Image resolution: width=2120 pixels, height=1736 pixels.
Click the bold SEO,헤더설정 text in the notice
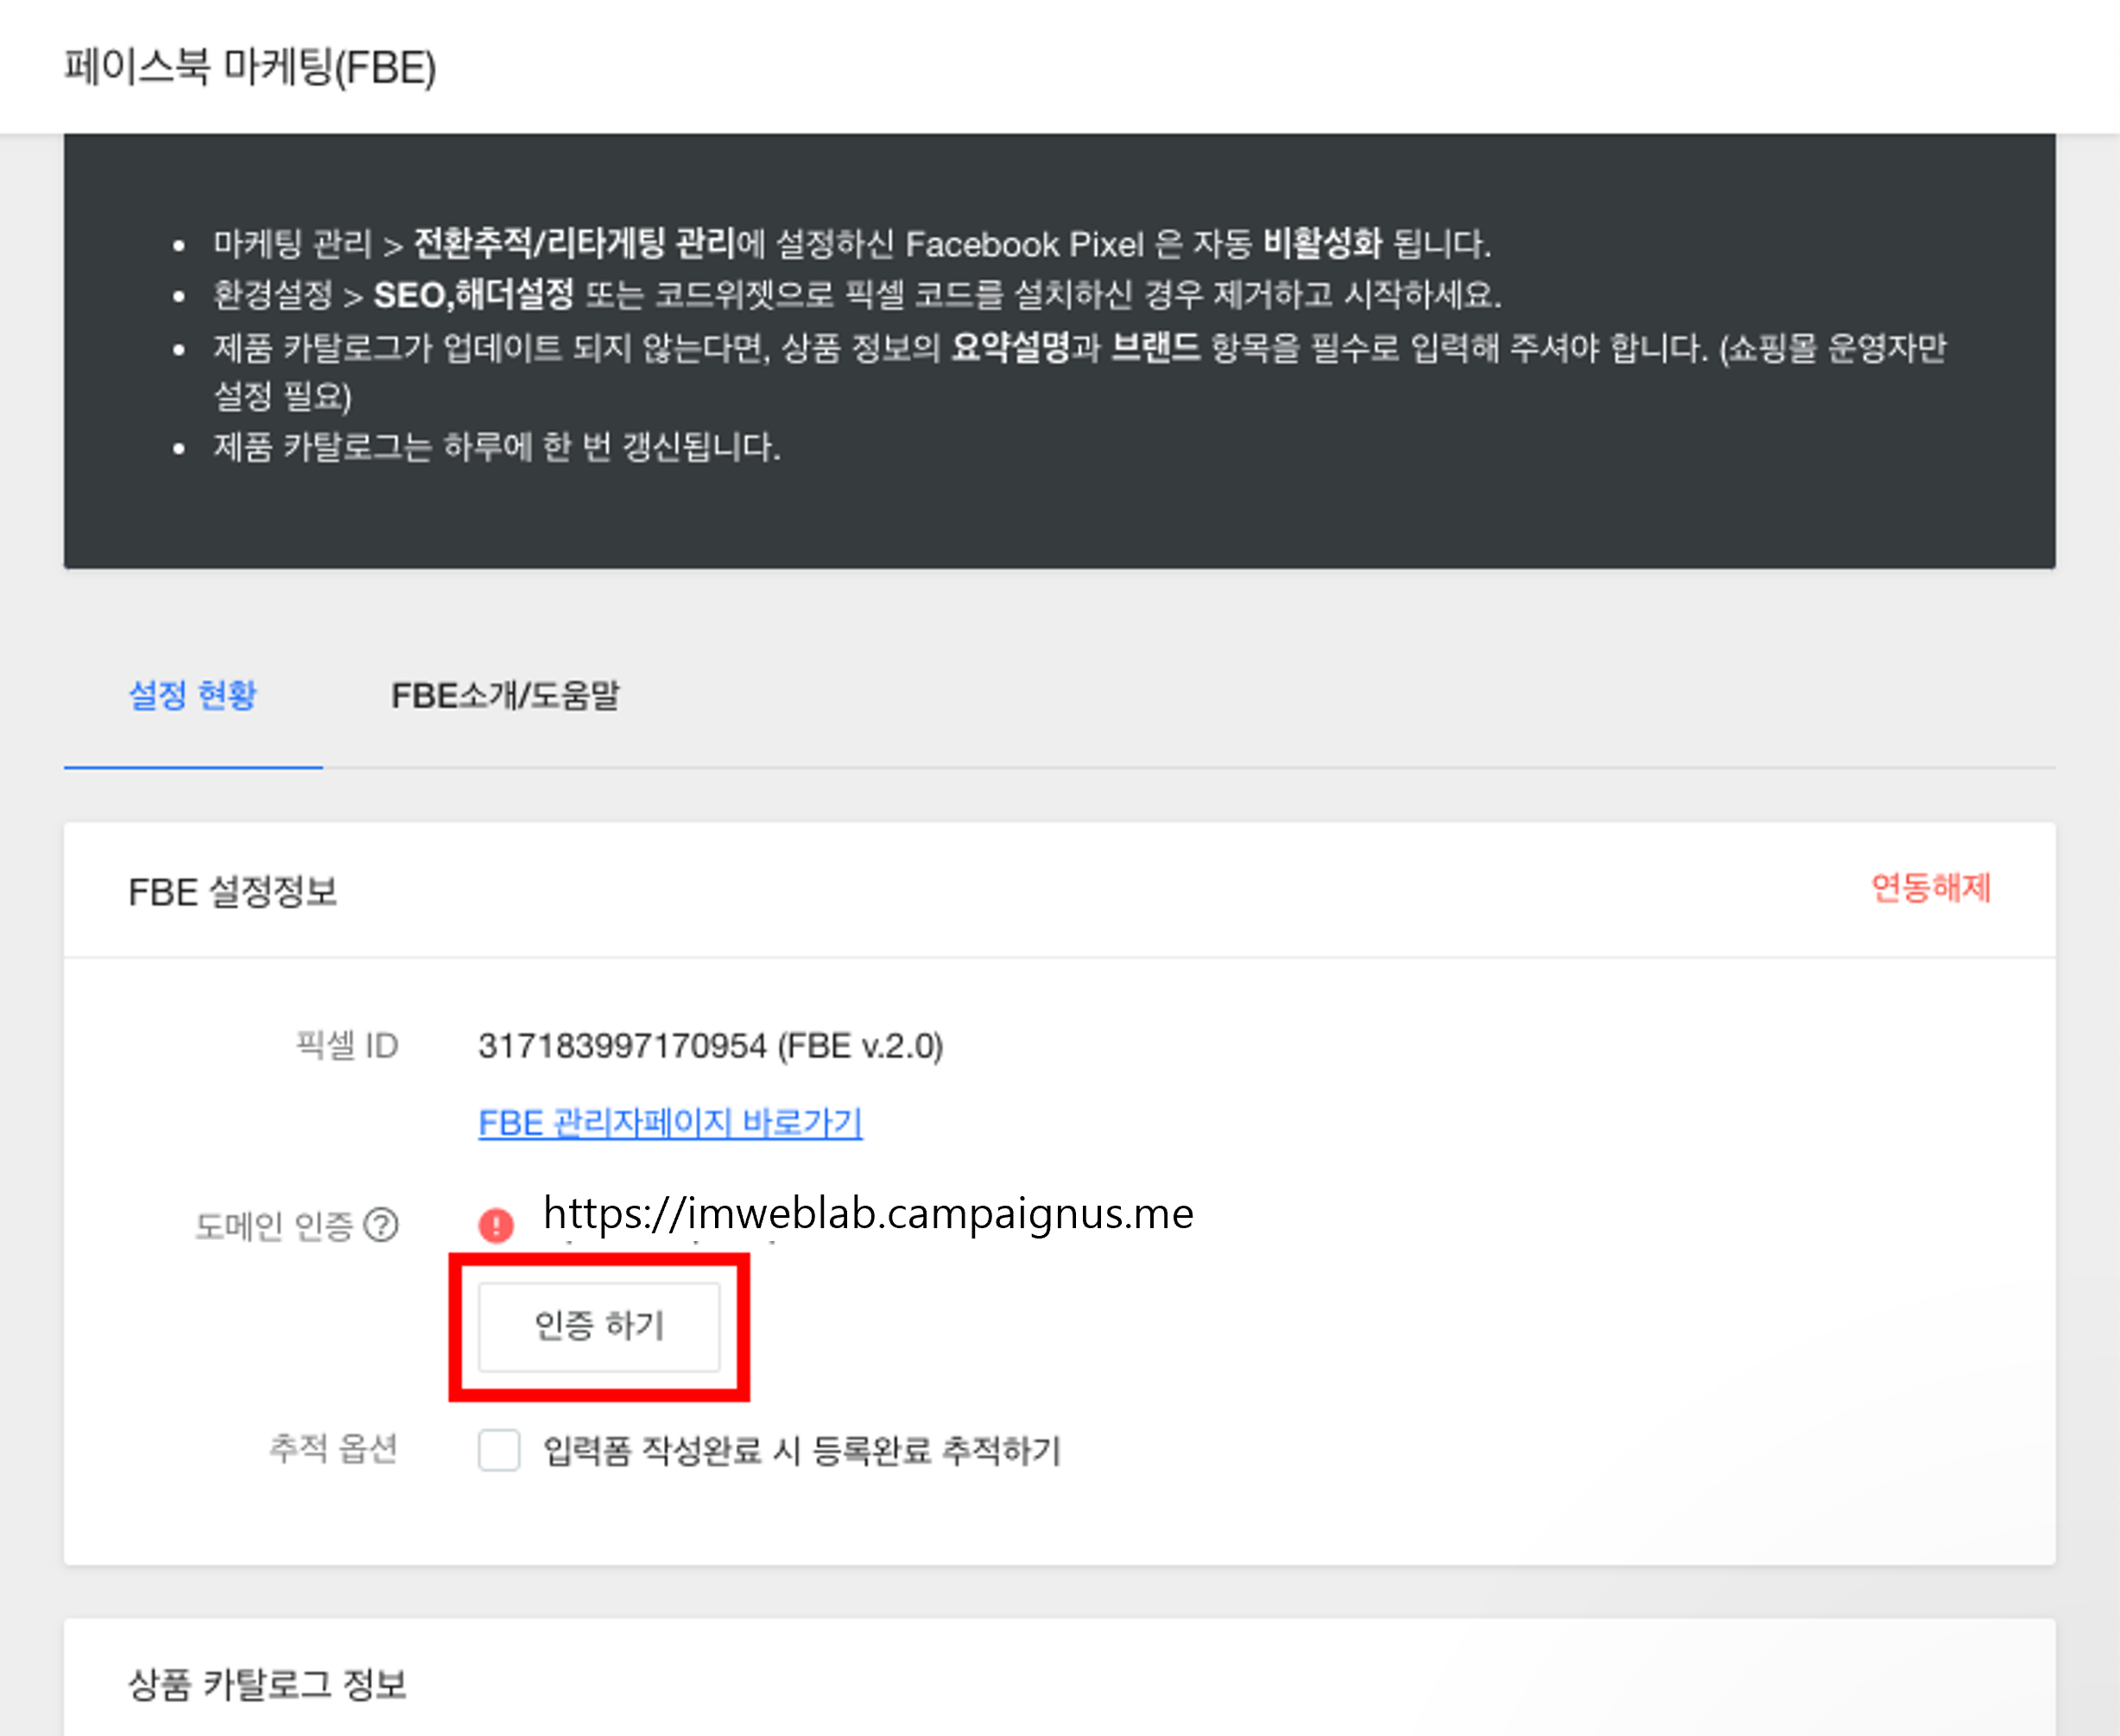tap(473, 295)
